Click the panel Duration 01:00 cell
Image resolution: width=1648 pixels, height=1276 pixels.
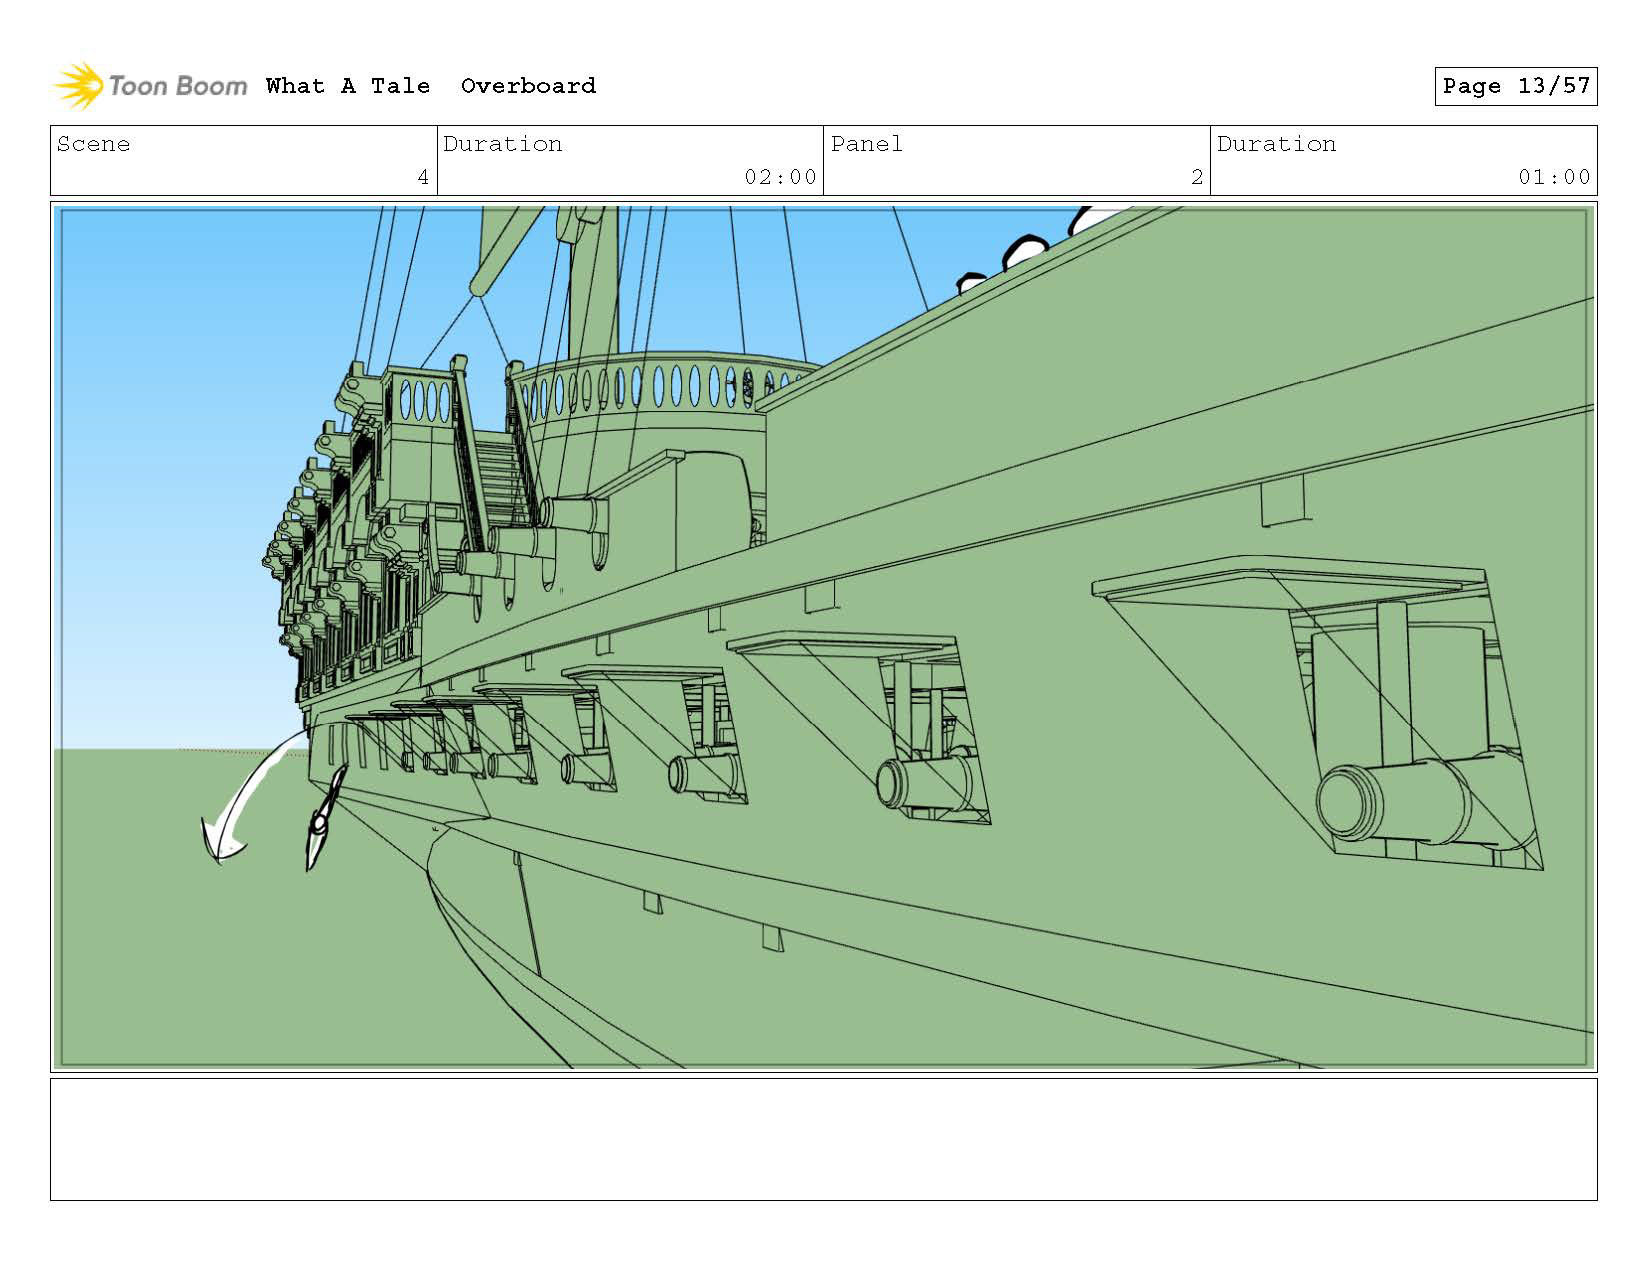(x=1403, y=161)
